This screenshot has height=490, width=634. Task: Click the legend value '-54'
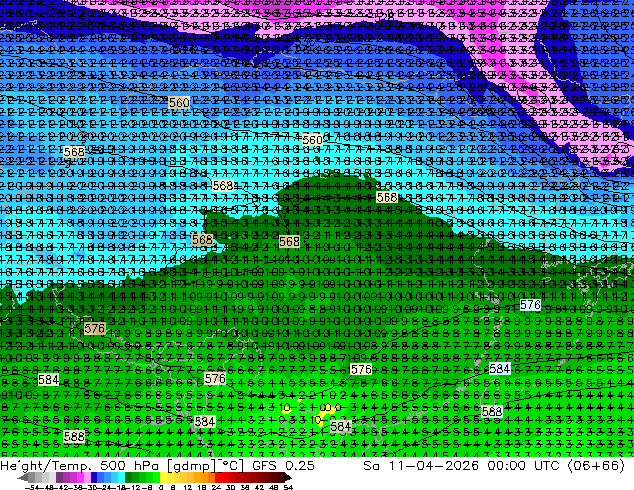coord(32,488)
